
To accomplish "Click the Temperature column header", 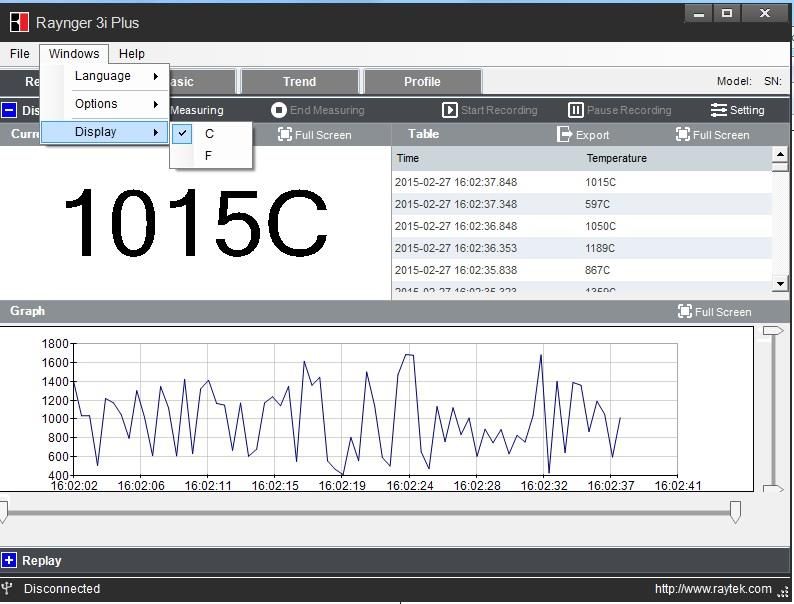I will click(616, 158).
